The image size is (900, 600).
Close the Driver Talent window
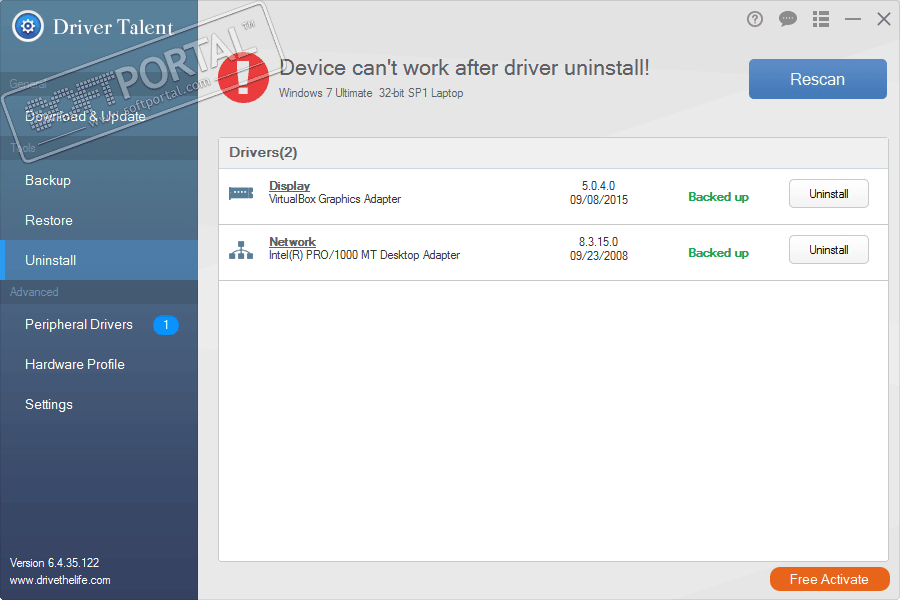(884, 20)
